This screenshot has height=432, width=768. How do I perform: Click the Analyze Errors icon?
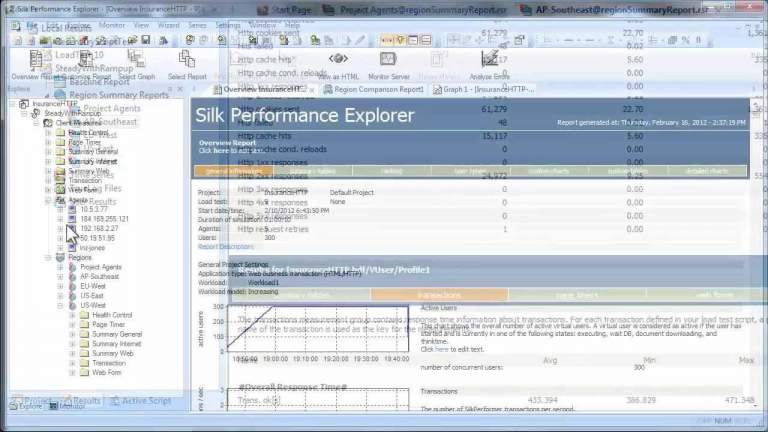click(489, 59)
